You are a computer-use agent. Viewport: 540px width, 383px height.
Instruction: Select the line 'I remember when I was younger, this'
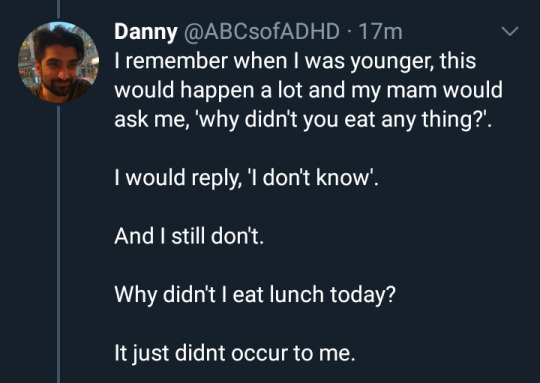(295, 61)
